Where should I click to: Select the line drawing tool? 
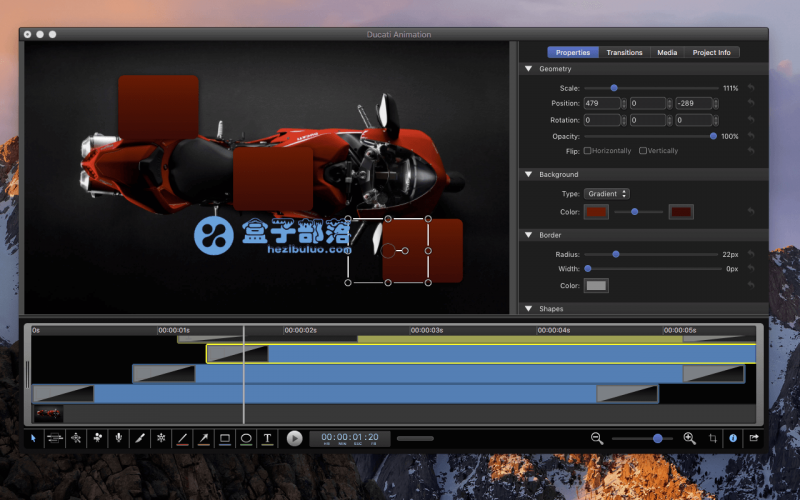[x=182, y=438]
